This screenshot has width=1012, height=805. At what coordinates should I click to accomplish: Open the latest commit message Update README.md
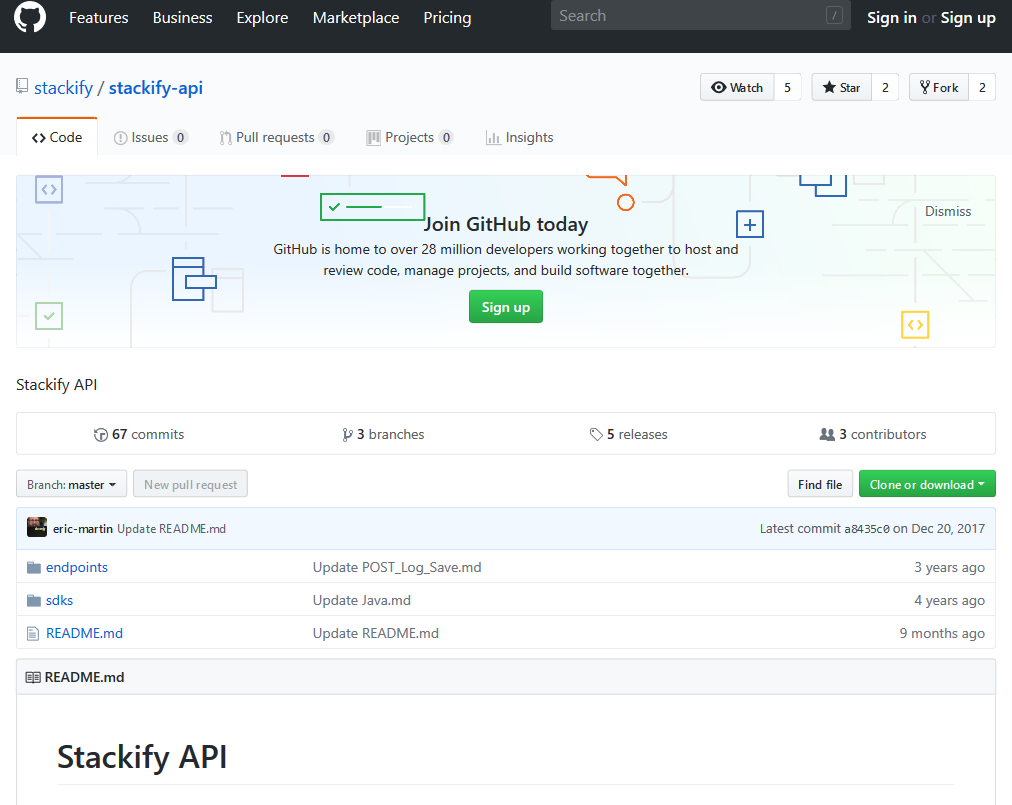[x=172, y=529]
